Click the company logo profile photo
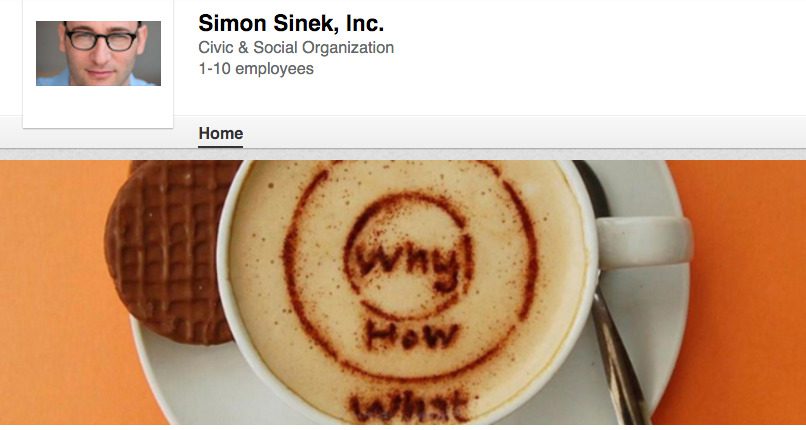Screen dimensions: 806x430 click(98, 53)
